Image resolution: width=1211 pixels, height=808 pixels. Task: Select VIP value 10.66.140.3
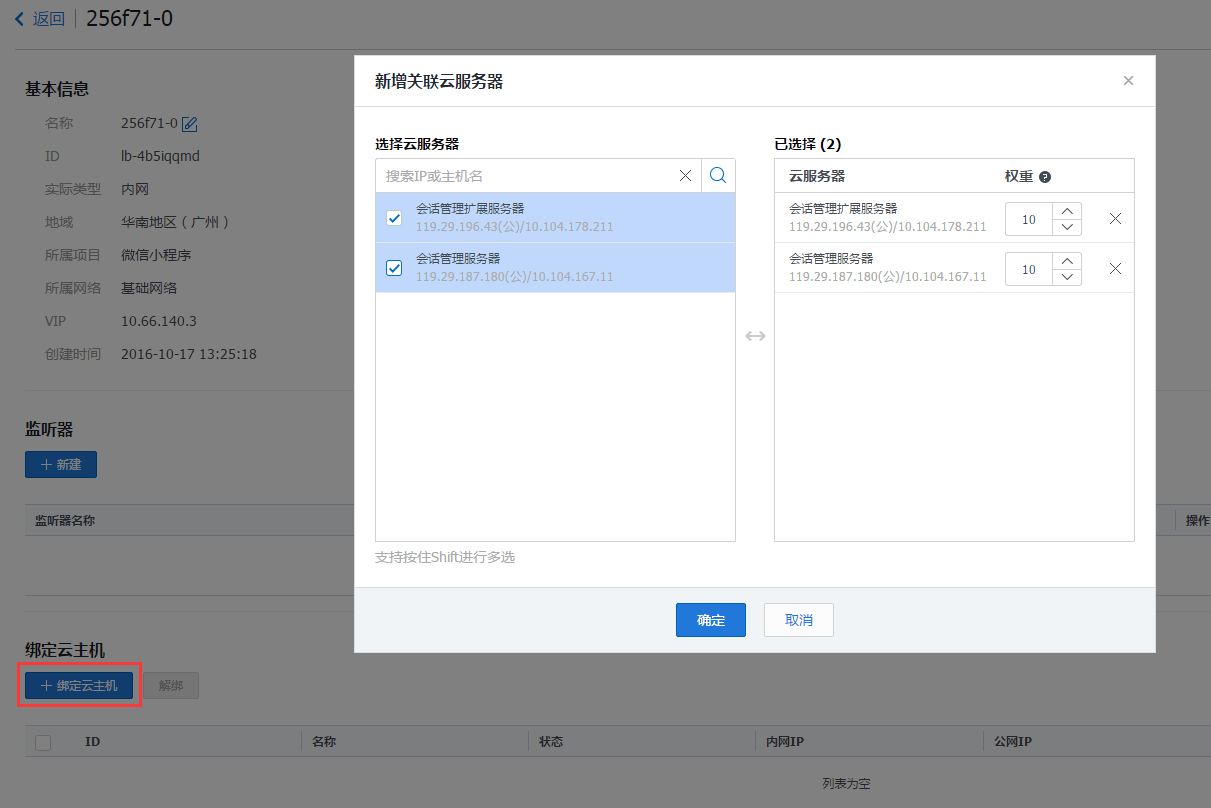click(159, 321)
